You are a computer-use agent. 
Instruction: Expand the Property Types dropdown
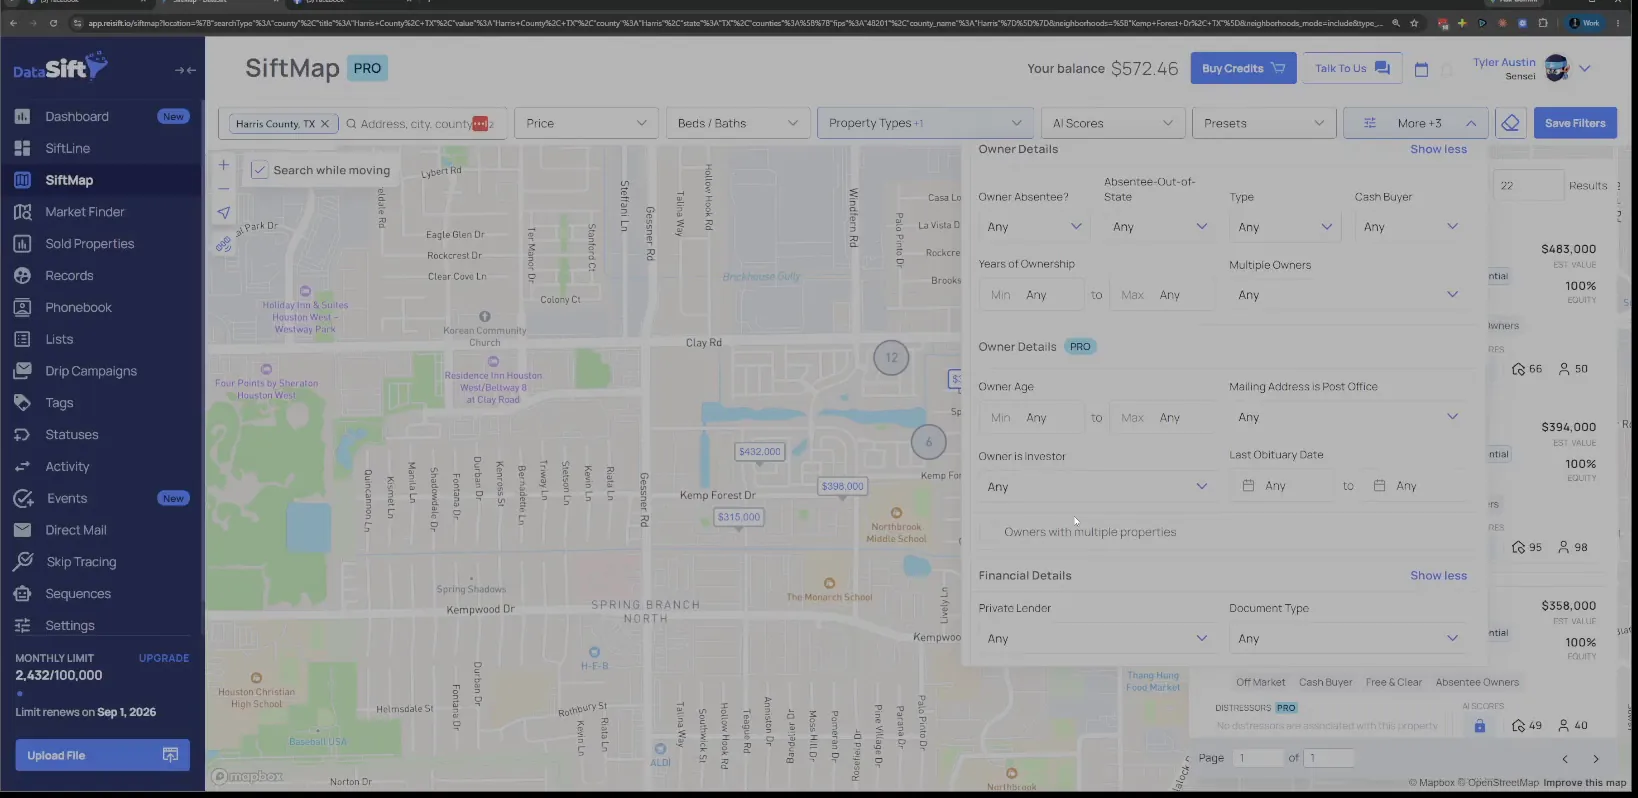coord(925,123)
